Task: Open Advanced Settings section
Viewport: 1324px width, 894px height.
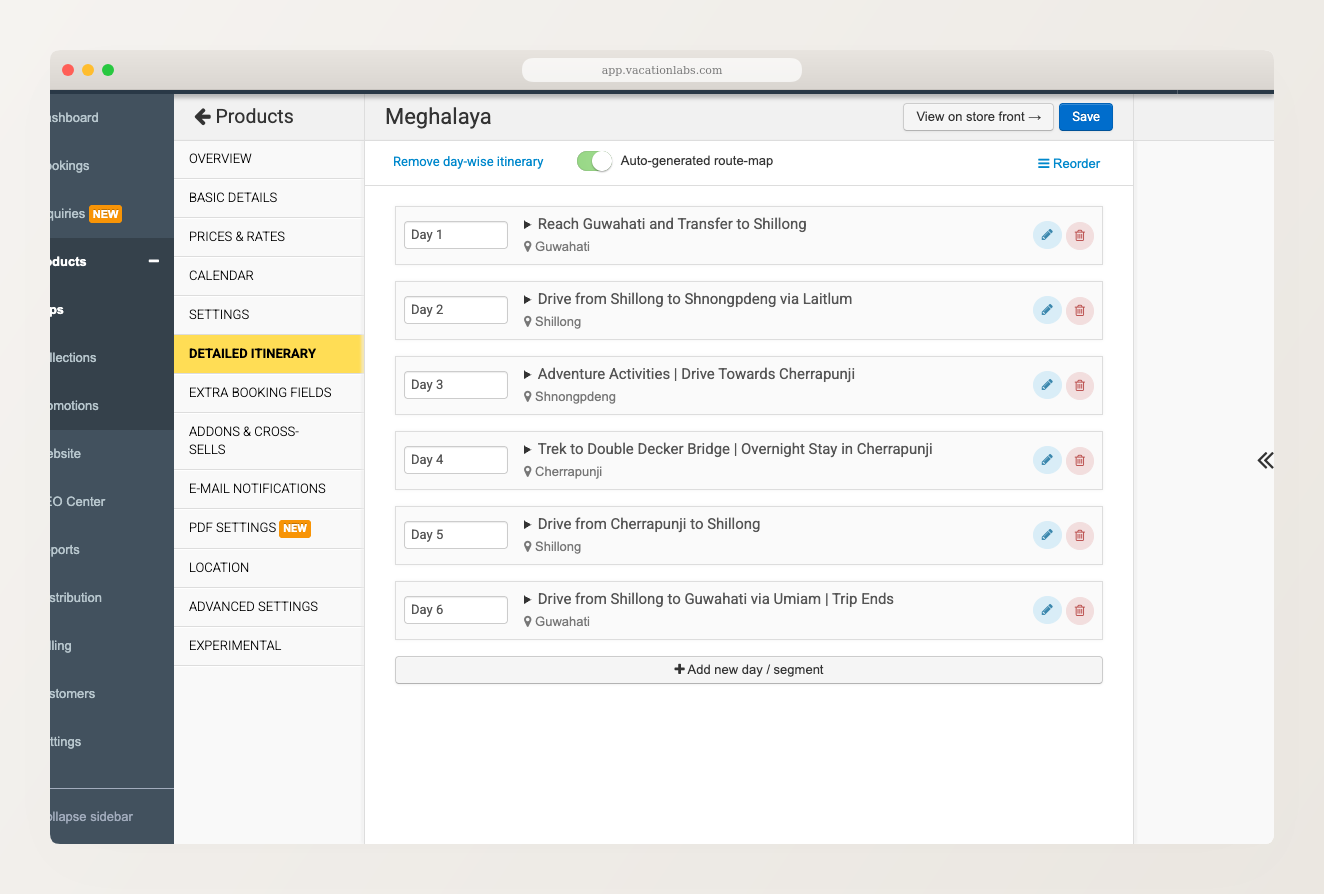Action: (x=268, y=607)
